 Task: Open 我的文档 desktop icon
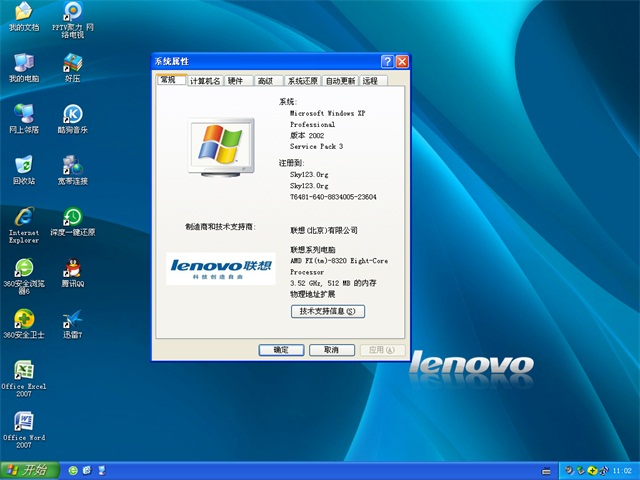[24, 14]
